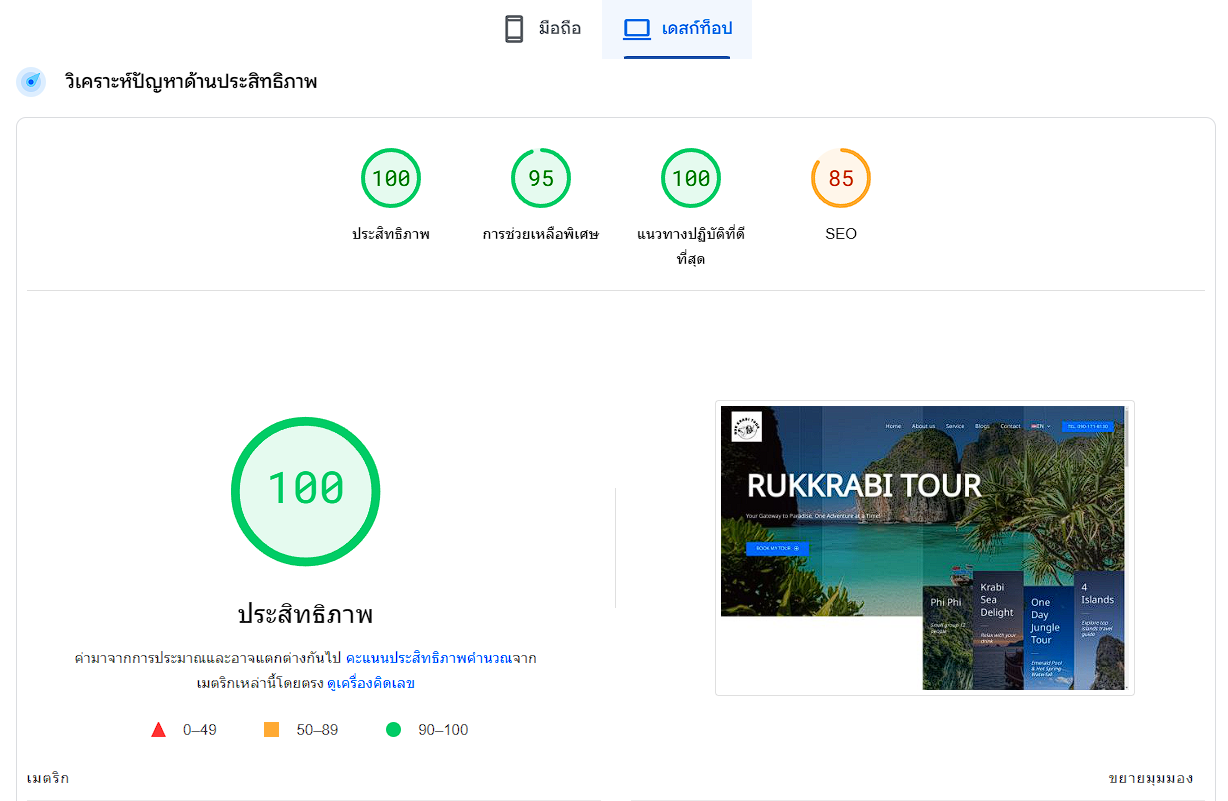Open the ประสิทธิภาพ score gauge showing 100
The width and height of the screenshot is (1228, 801).
391,178
